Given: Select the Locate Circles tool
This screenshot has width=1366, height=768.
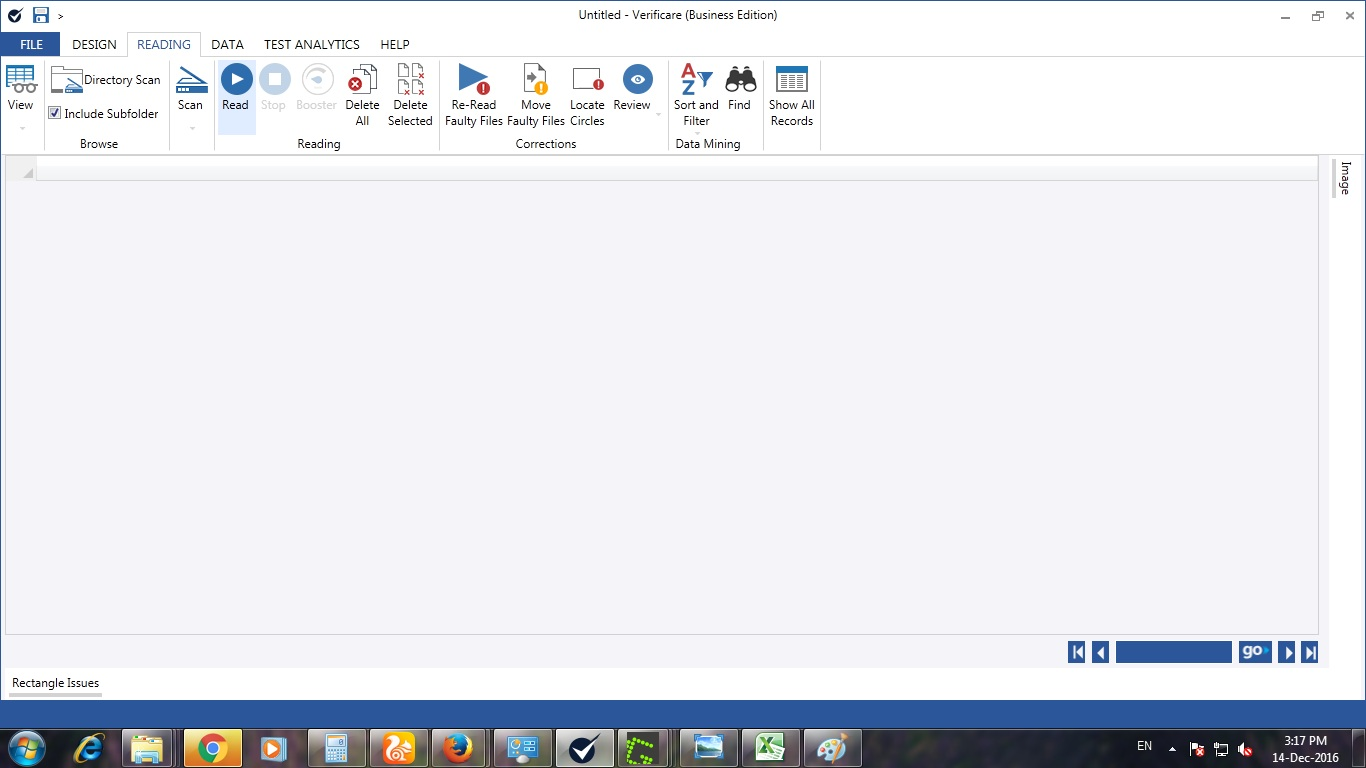Looking at the screenshot, I should tap(587, 80).
